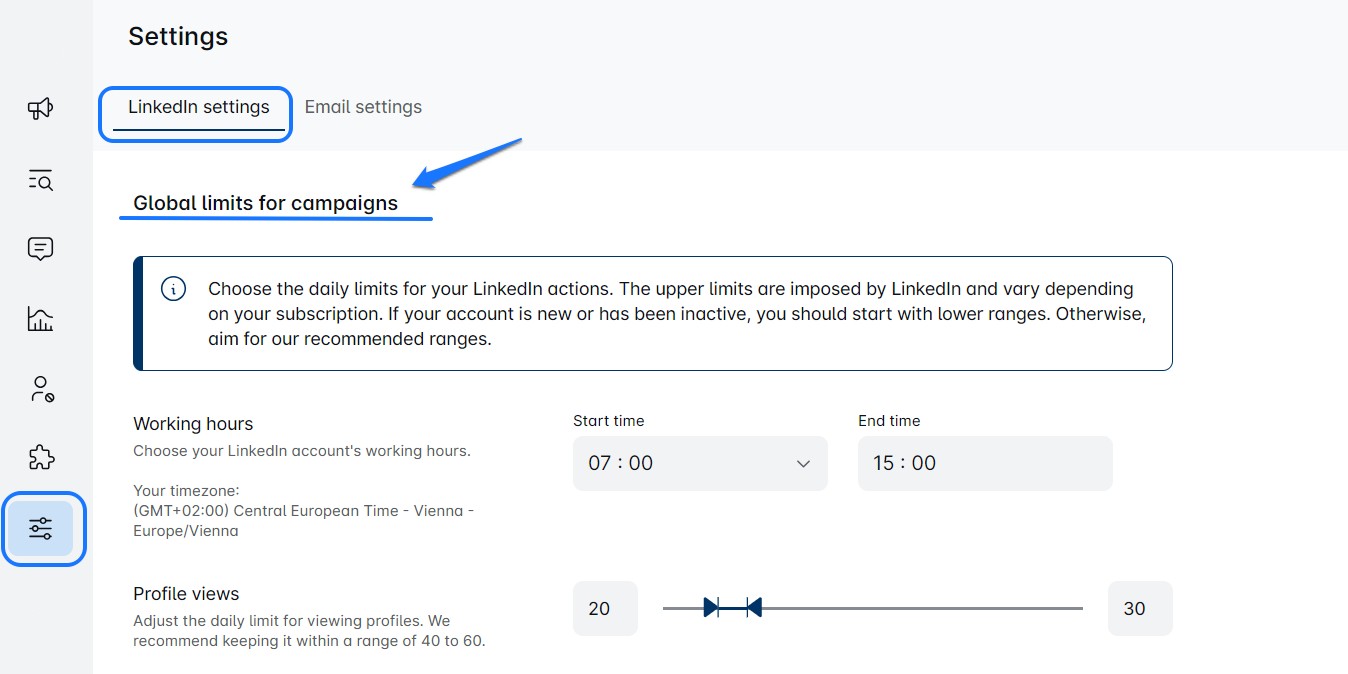Click the Profile views slider track

point(920,607)
